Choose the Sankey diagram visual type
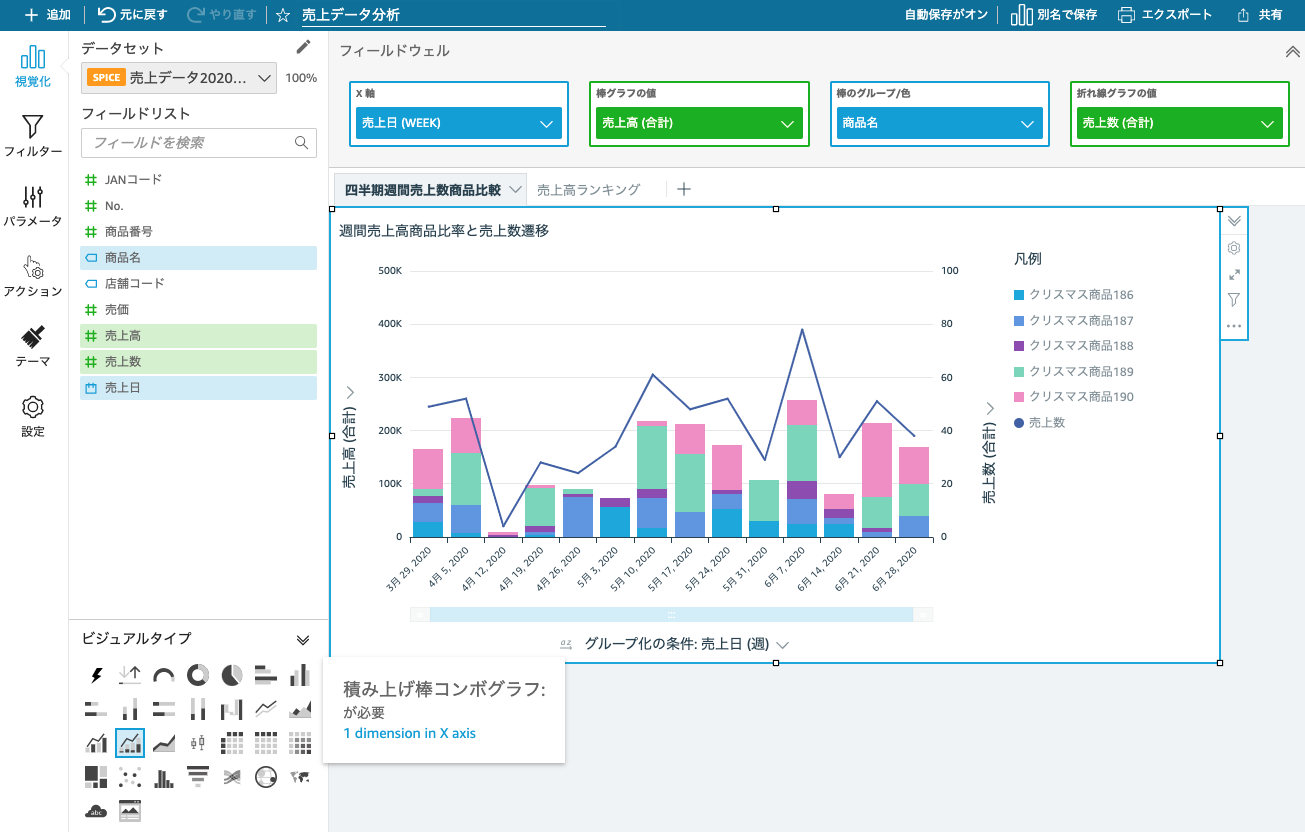The width and height of the screenshot is (1305, 832). 232,777
